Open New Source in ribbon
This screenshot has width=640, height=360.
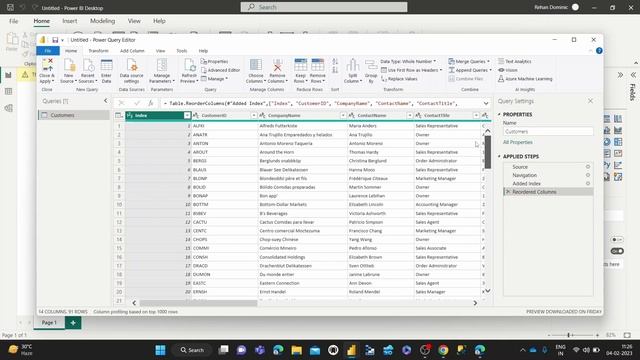[x=69, y=71]
